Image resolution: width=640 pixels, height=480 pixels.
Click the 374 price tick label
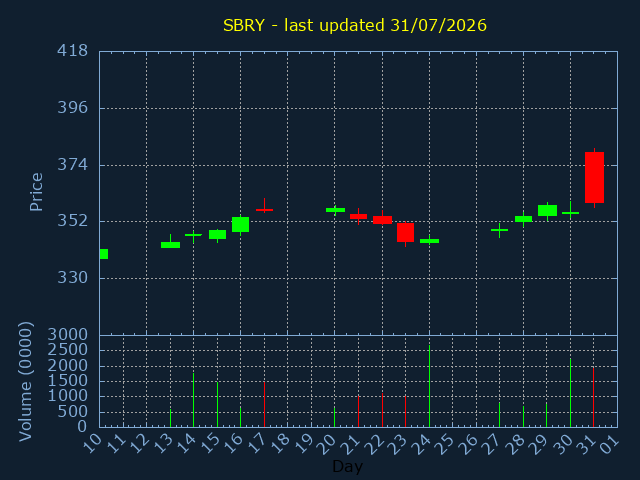[x=72, y=165]
